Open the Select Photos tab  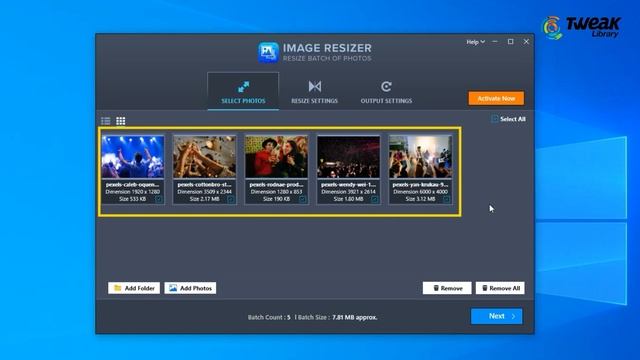point(243,91)
